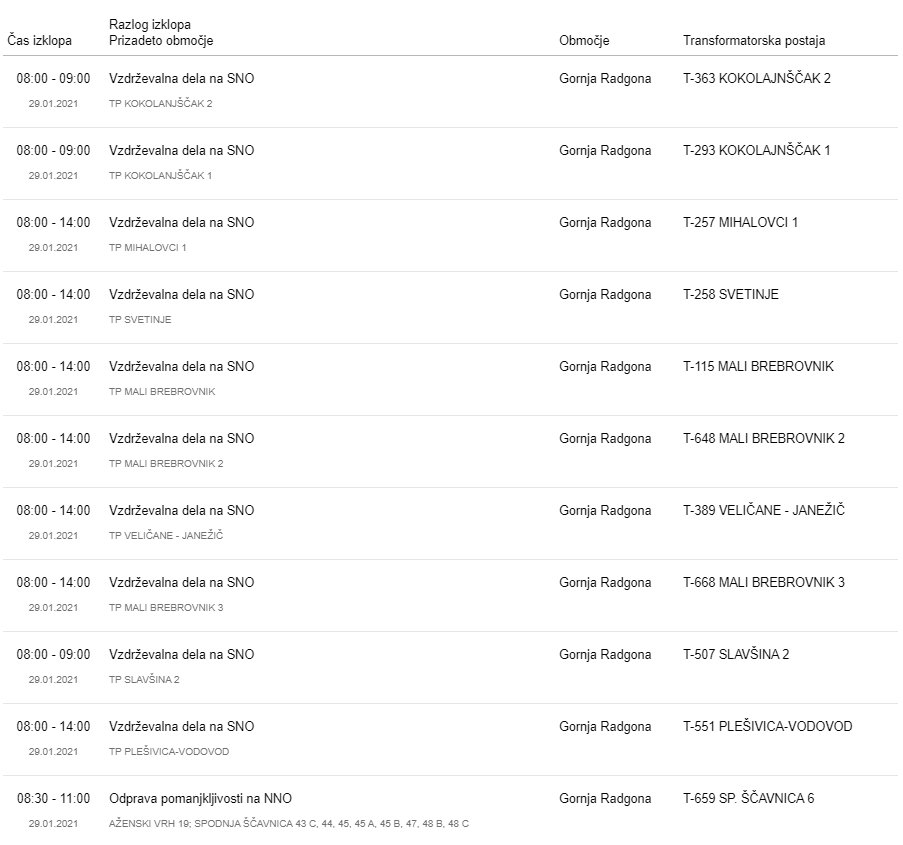Click T-258 SVETINJE station text
The height and width of the screenshot is (845, 903).
(x=730, y=294)
